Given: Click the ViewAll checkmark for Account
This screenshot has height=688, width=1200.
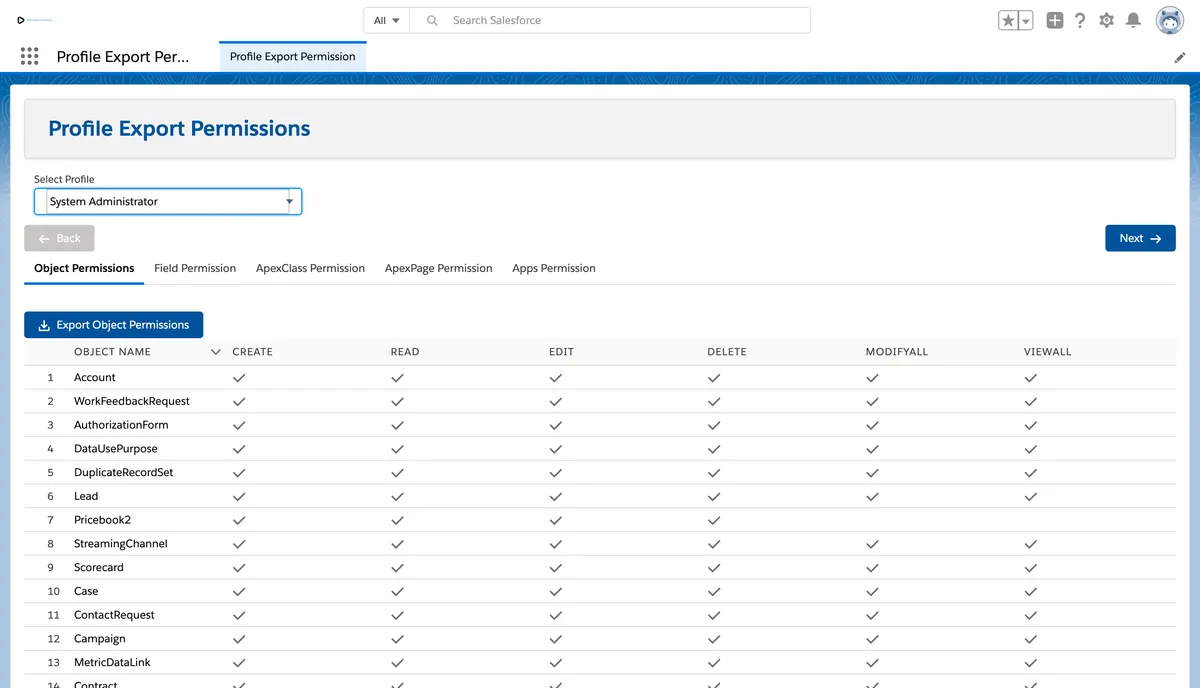Looking at the screenshot, I should coord(1031,378).
